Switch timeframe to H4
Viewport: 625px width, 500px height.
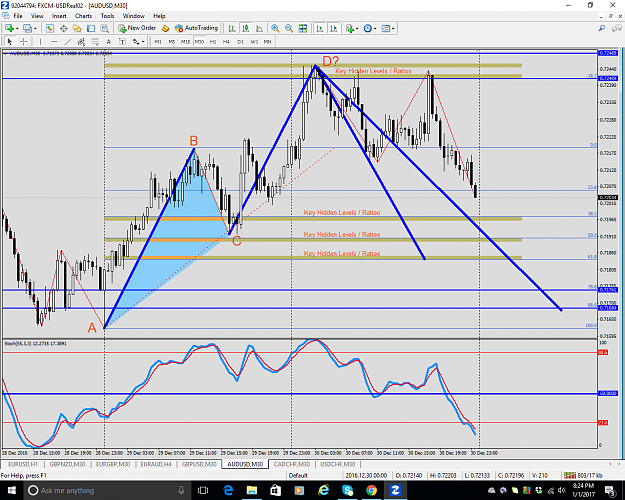226,41
